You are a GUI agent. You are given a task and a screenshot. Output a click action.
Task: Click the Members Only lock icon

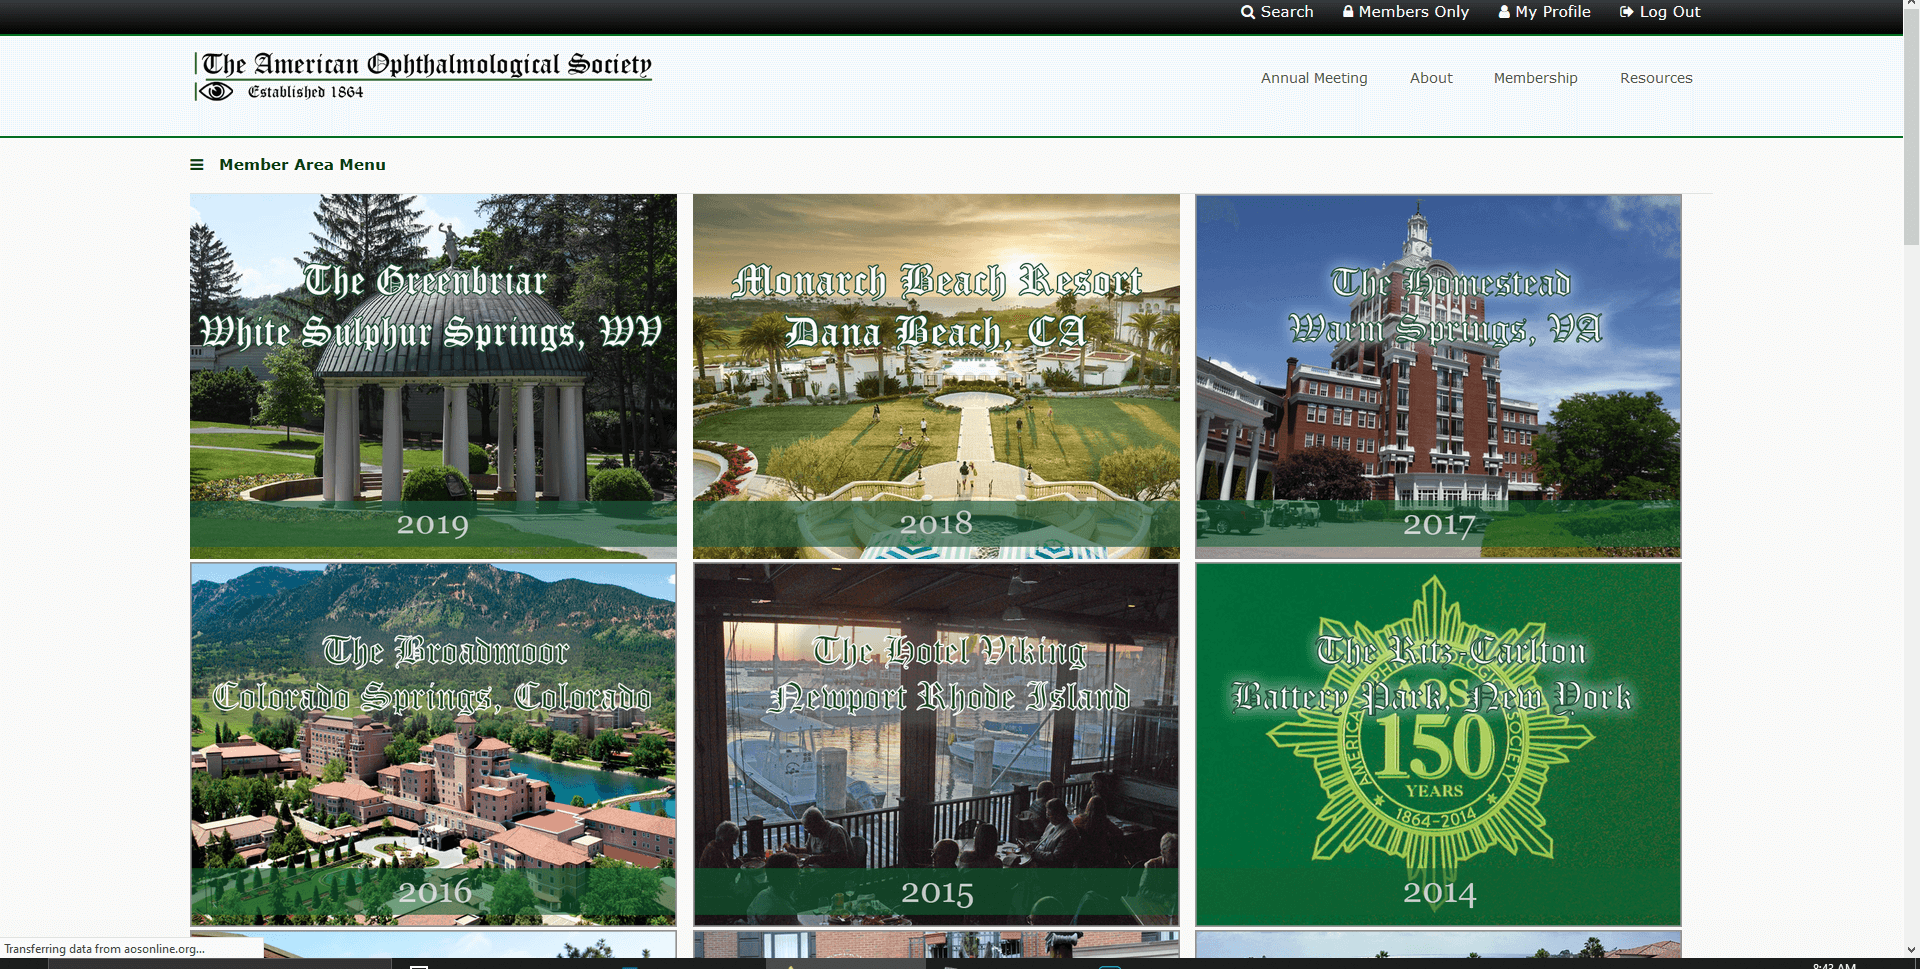(1348, 12)
